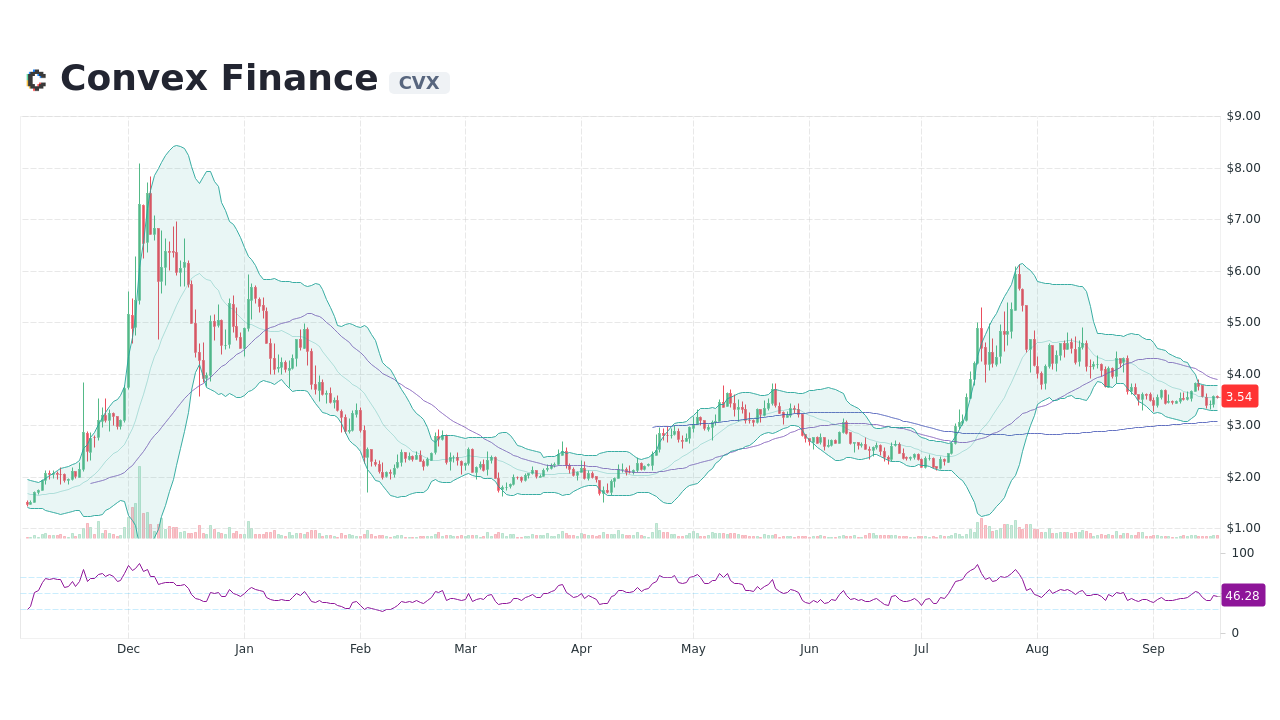Screen dimensions: 1280x720
Task: Click the Convex Finance title text
Action: pos(218,77)
